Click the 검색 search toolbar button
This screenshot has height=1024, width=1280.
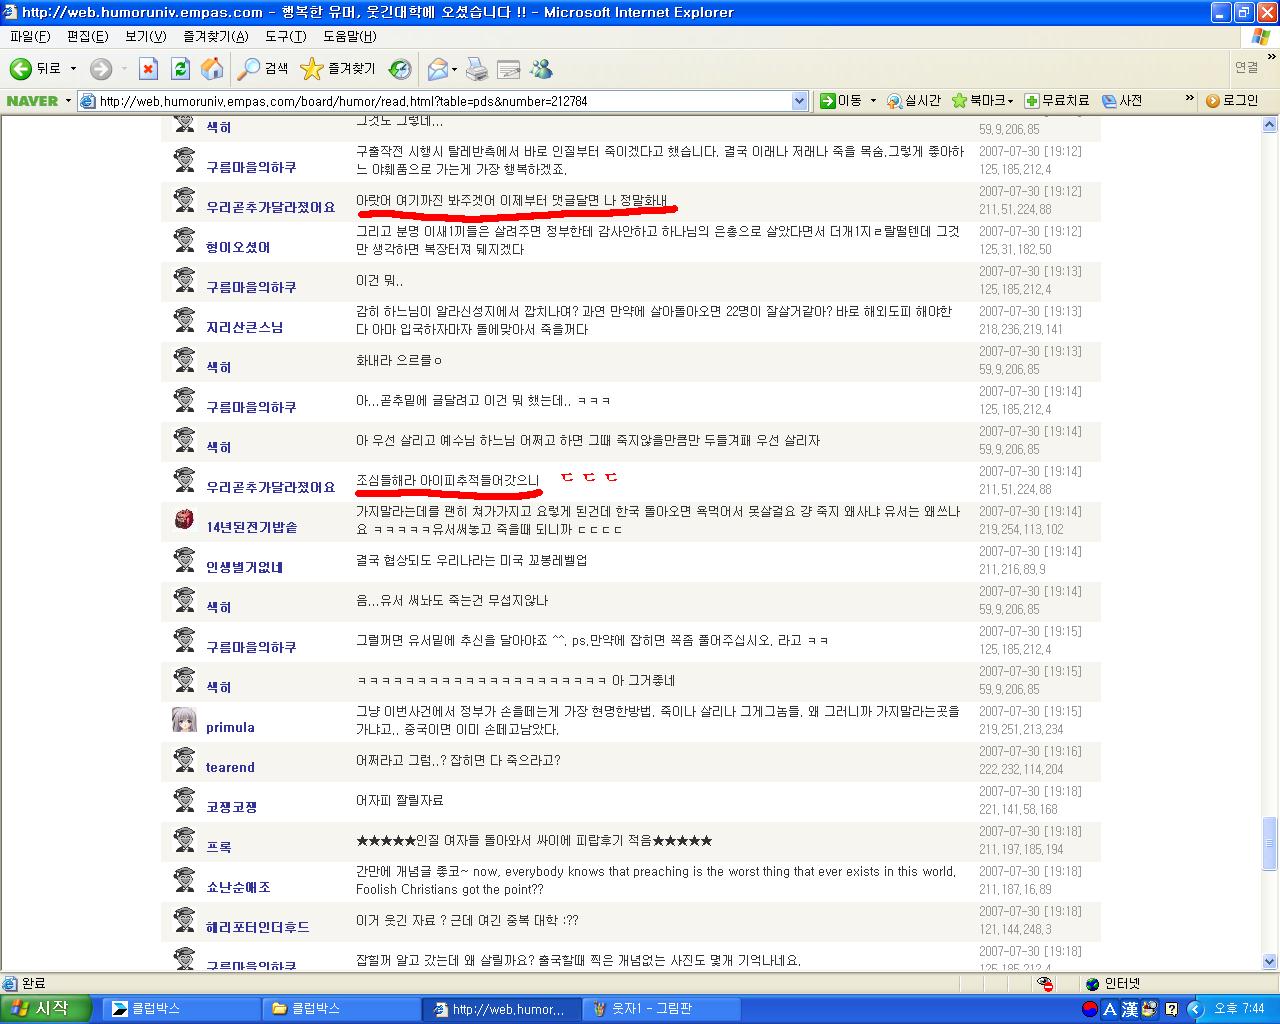pos(263,69)
